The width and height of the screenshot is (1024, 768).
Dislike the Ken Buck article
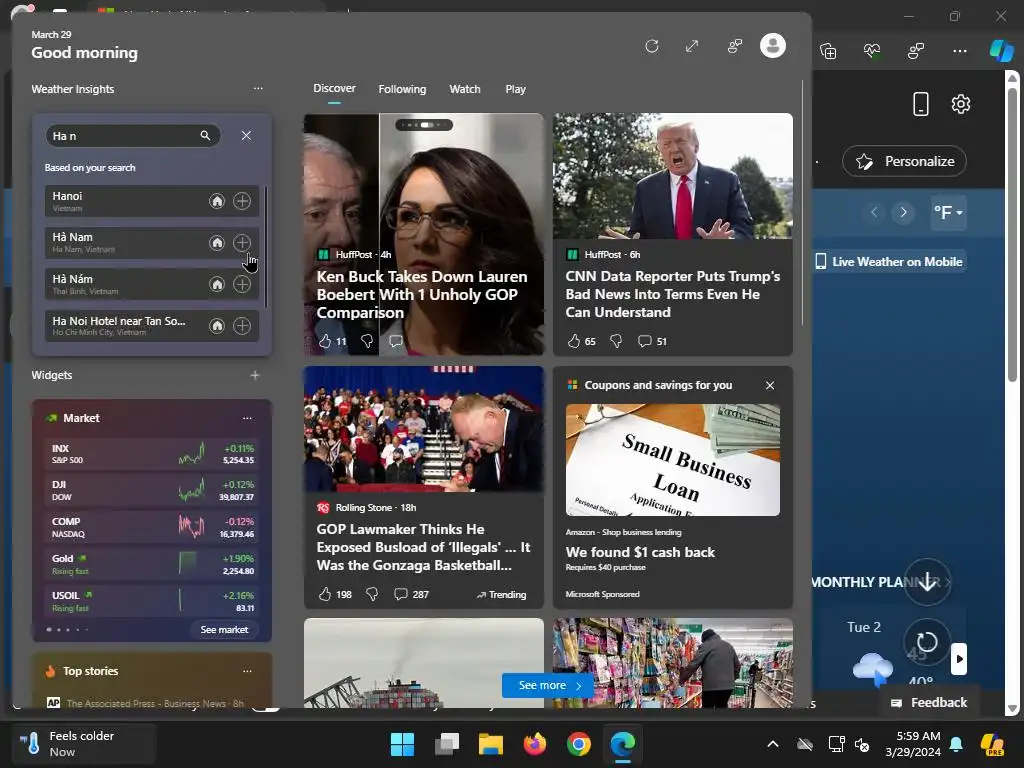pyautogui.click(x=367, y=341)
